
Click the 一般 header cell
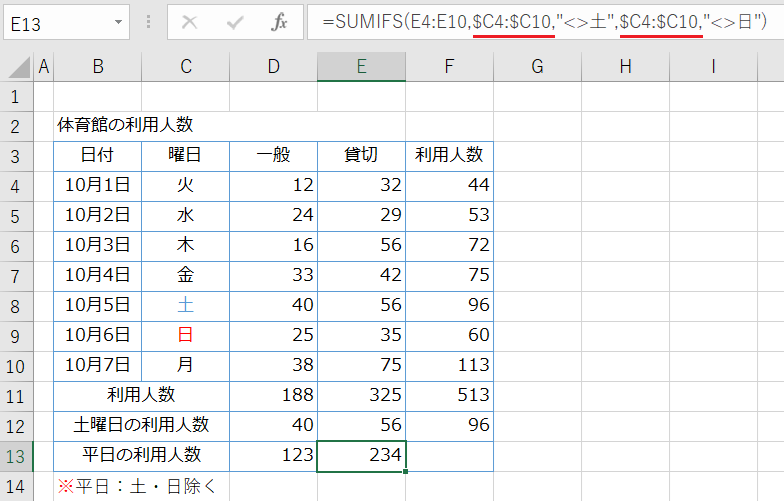click(274, 156)
